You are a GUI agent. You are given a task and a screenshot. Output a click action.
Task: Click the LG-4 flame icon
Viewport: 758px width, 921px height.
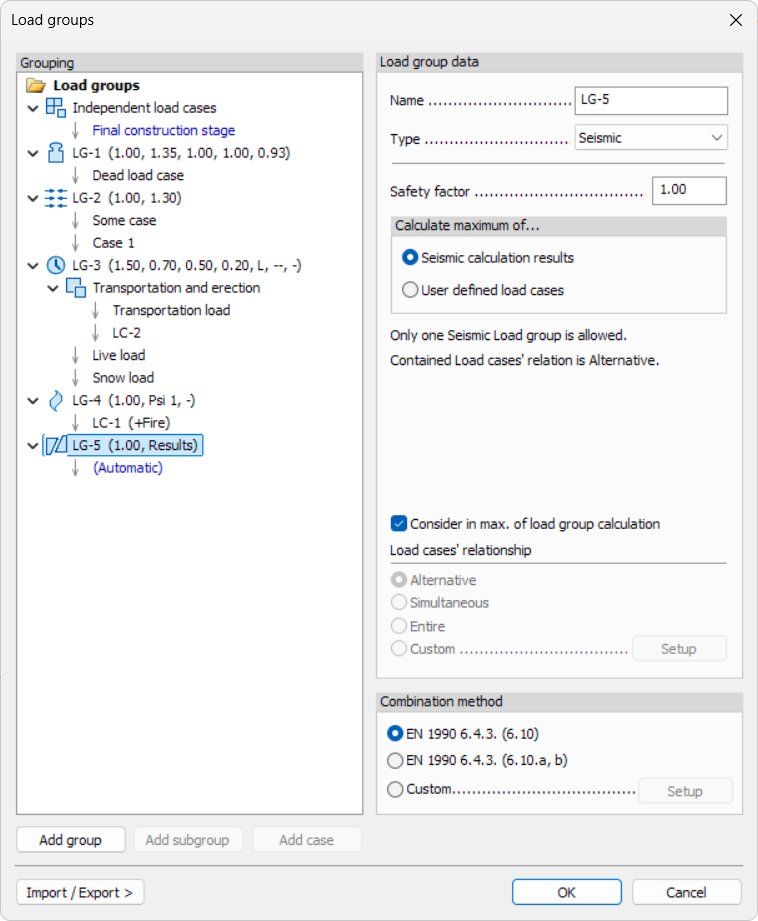(x=56, y=400)
